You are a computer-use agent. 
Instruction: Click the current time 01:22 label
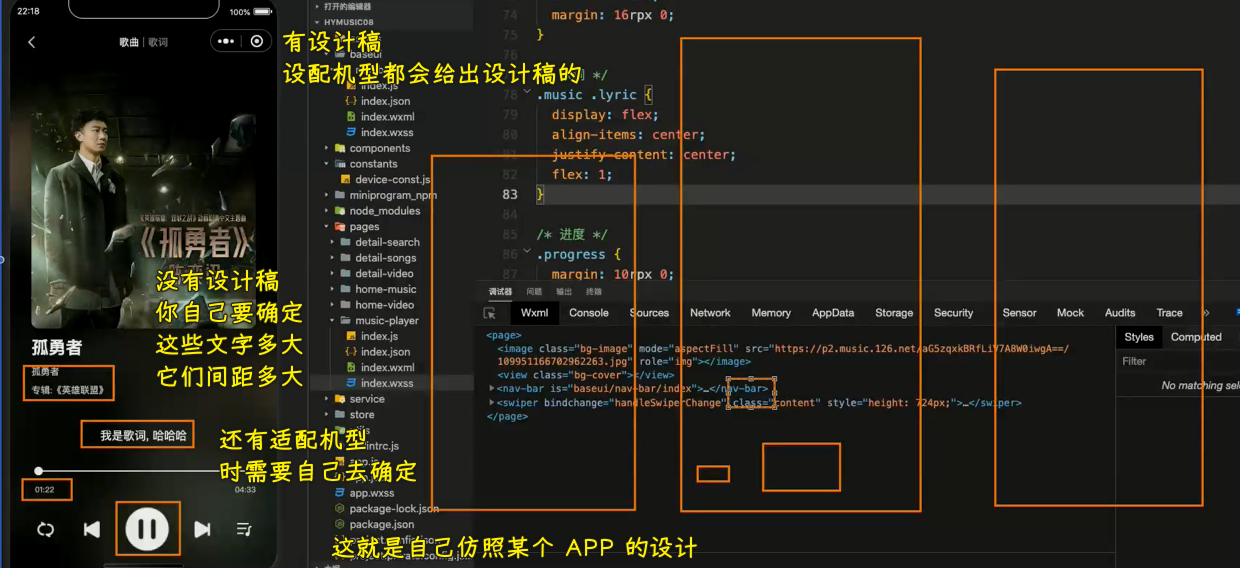(x=44, y=490)
